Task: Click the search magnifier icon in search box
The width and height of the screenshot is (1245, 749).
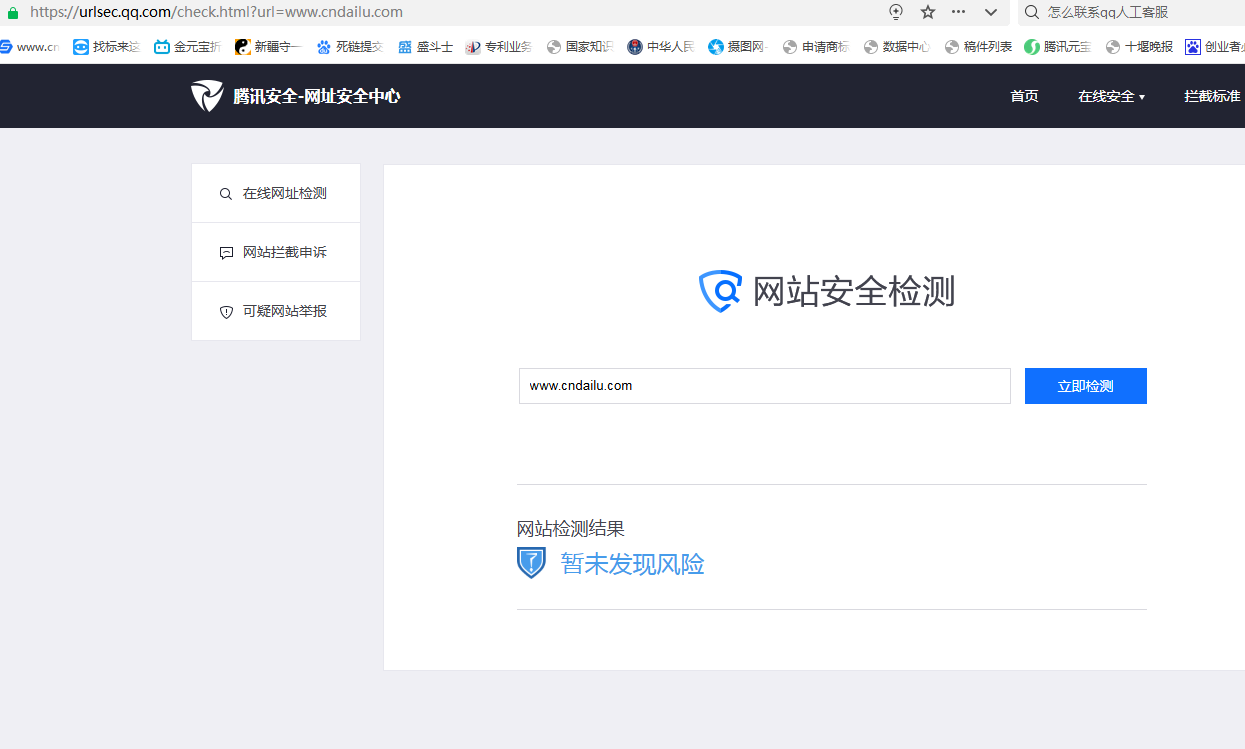Action: pos(1032,12)
